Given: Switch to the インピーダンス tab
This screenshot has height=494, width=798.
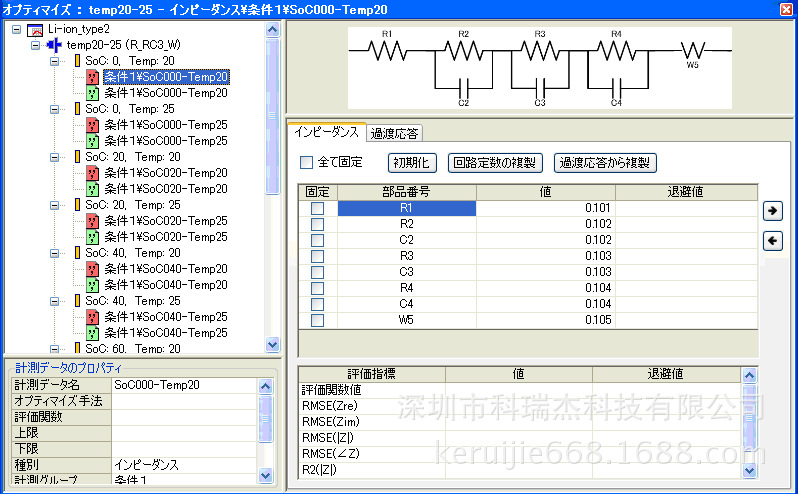Looking at the screenshot, I should pos(327,132).
